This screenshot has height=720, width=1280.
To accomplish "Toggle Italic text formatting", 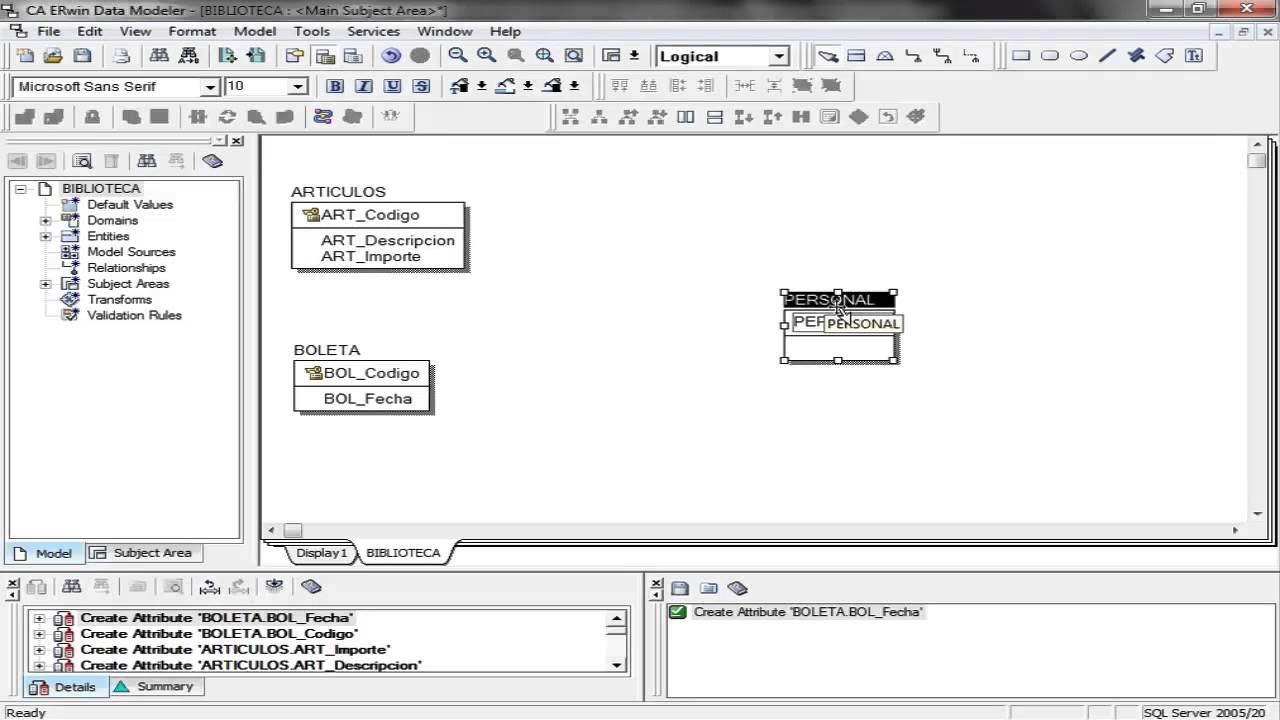I will click(364, 86).
